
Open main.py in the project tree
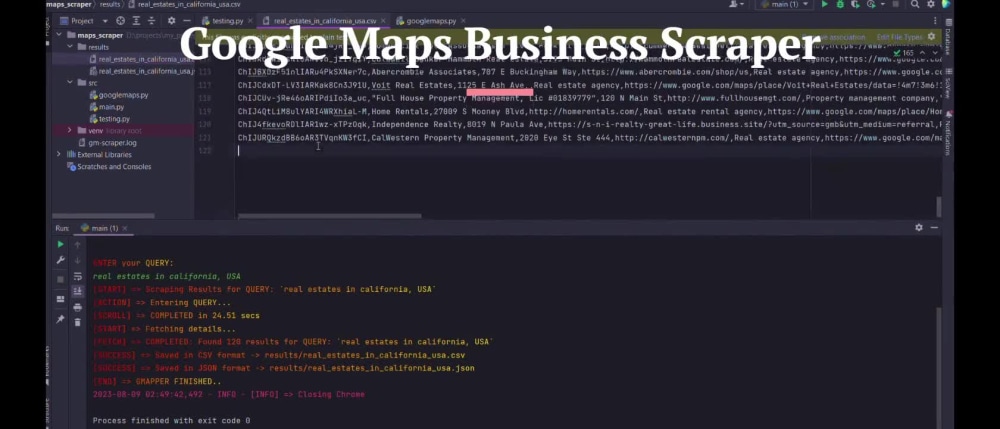coord(111,107)
